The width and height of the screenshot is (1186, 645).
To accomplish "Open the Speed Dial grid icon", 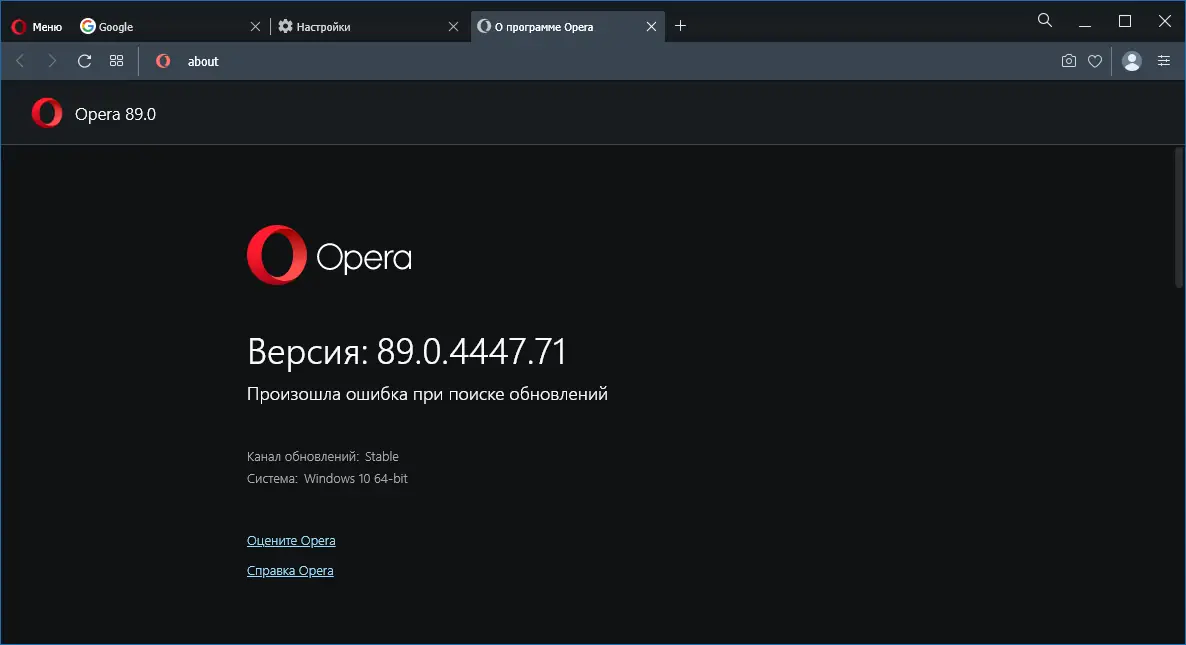I will tap(116, 60).
